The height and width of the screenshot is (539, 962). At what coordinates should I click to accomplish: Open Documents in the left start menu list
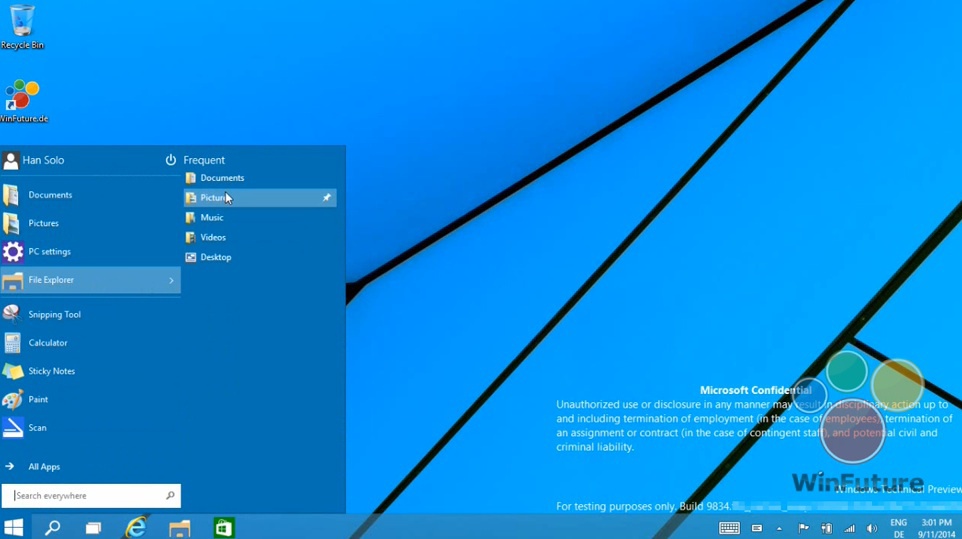pyautogui.click(x=90, y=195)
